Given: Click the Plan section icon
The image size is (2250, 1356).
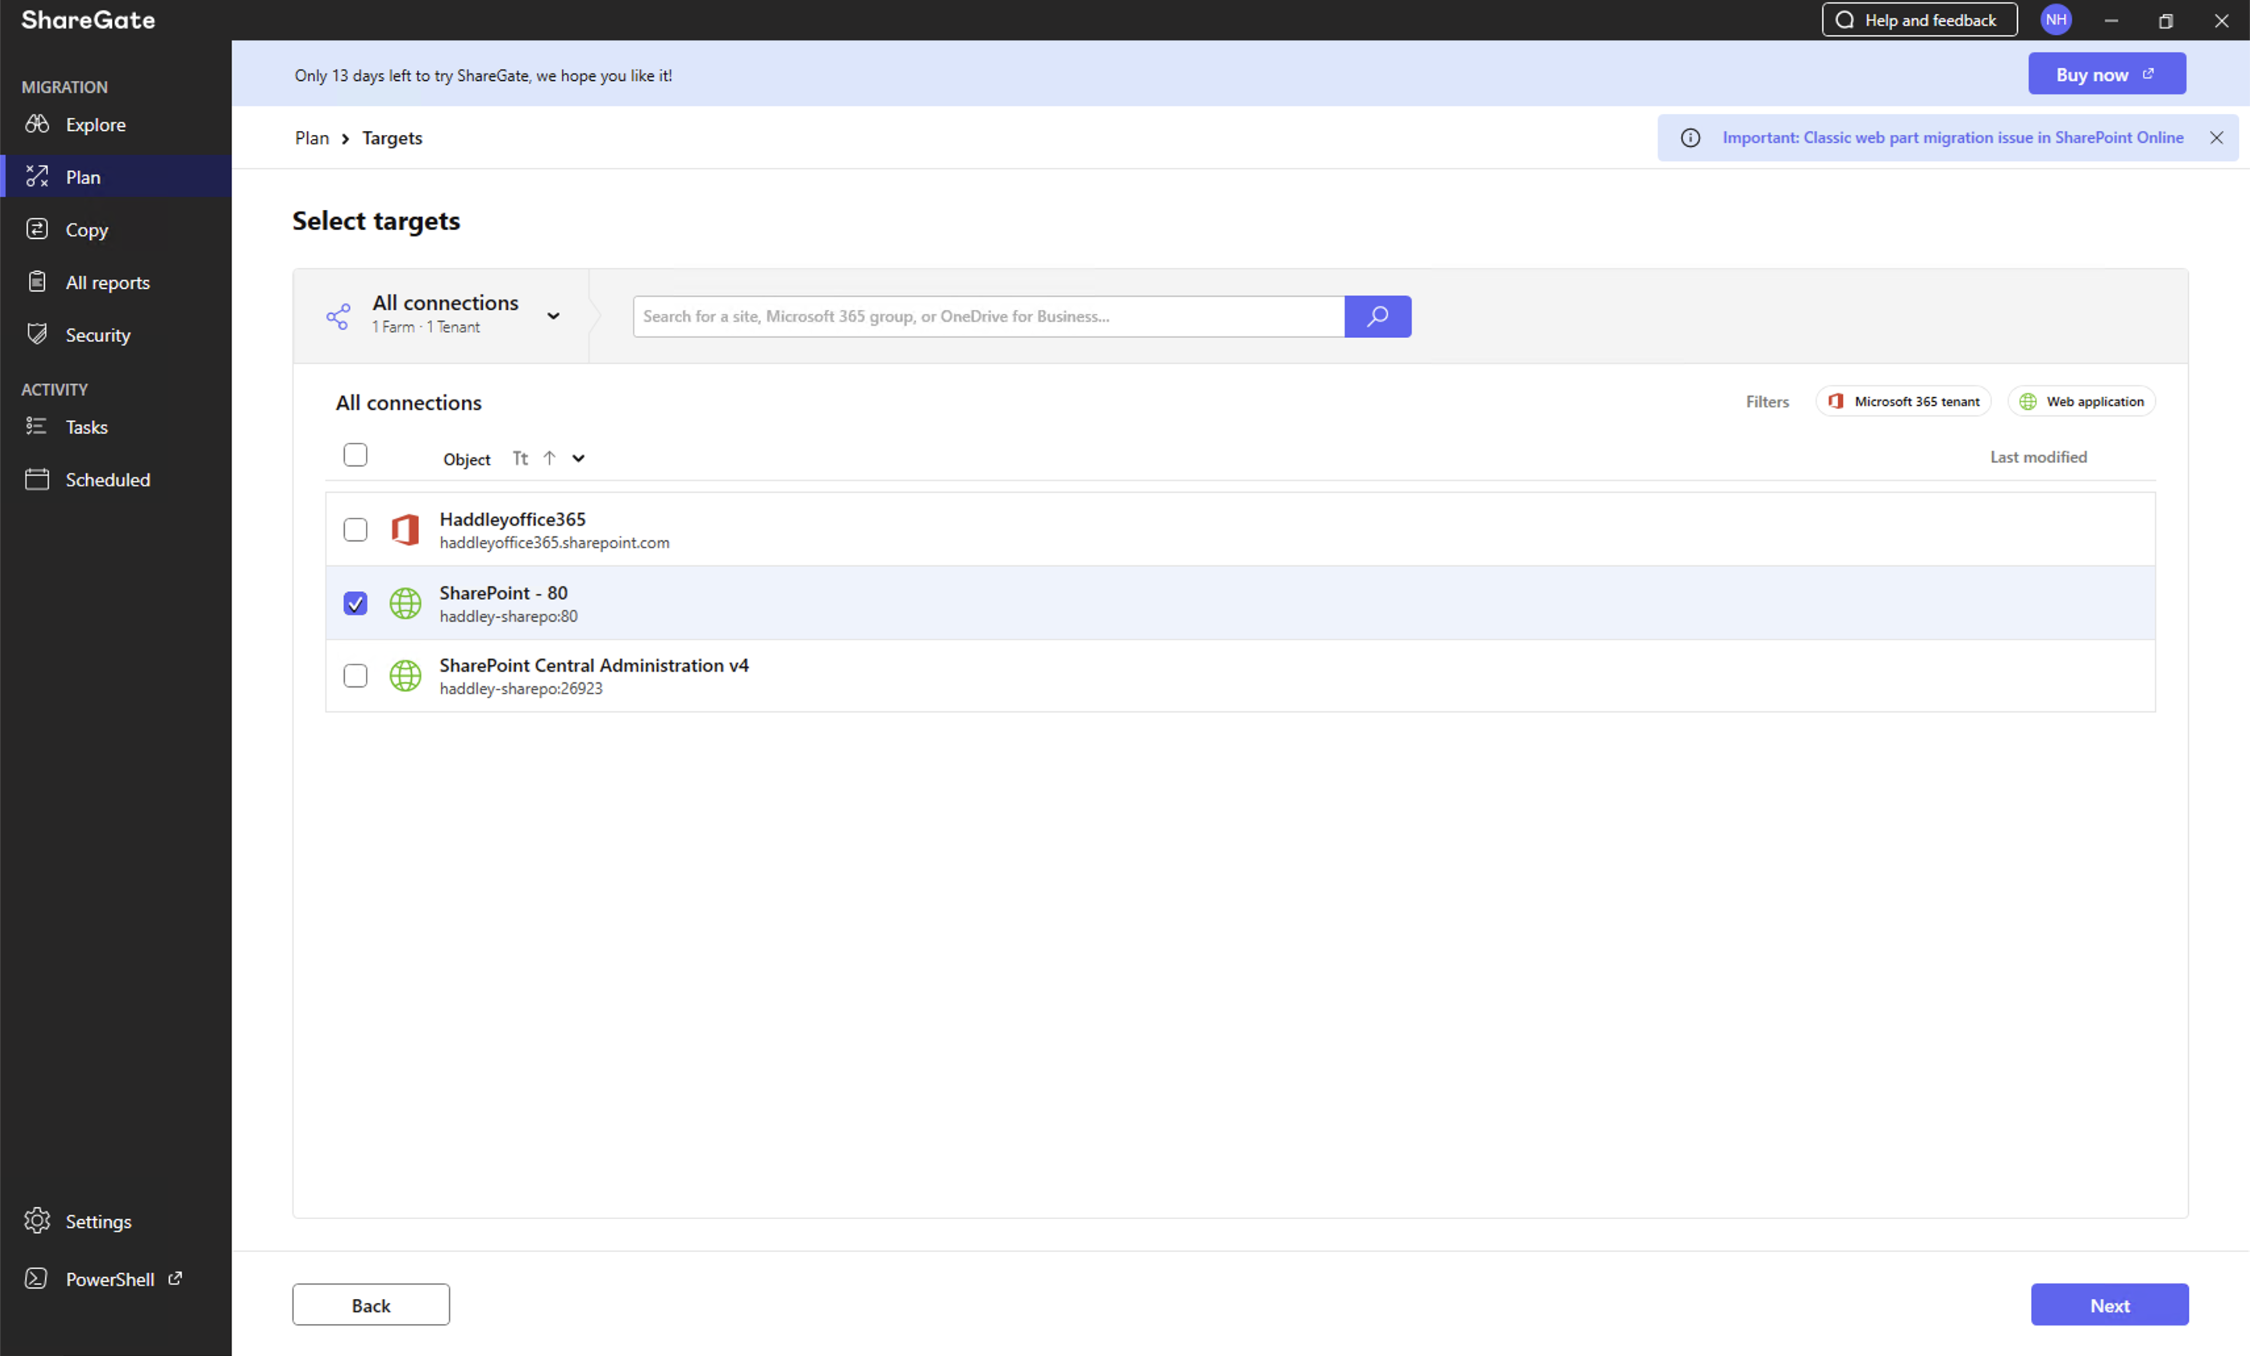Looking at the screenshot, I should (x=37, y=176).
